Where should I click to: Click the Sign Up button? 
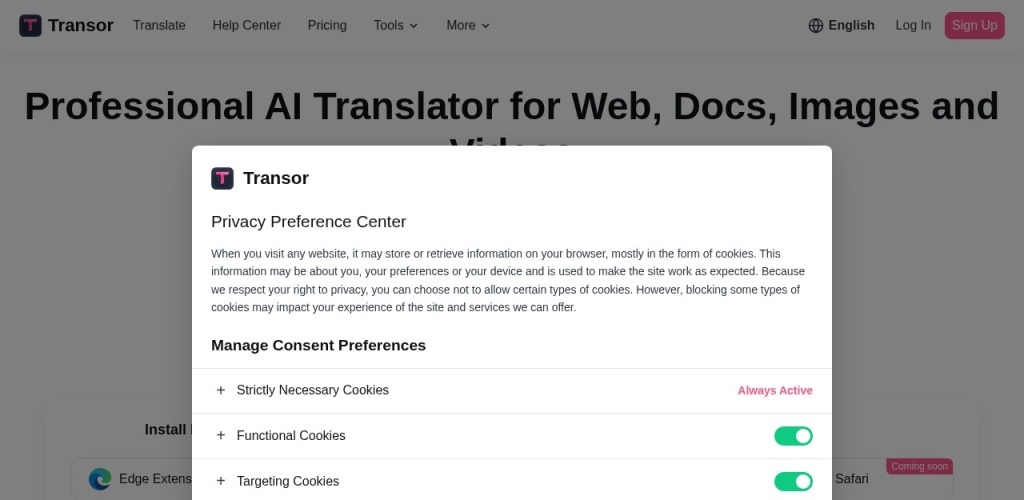974,25
